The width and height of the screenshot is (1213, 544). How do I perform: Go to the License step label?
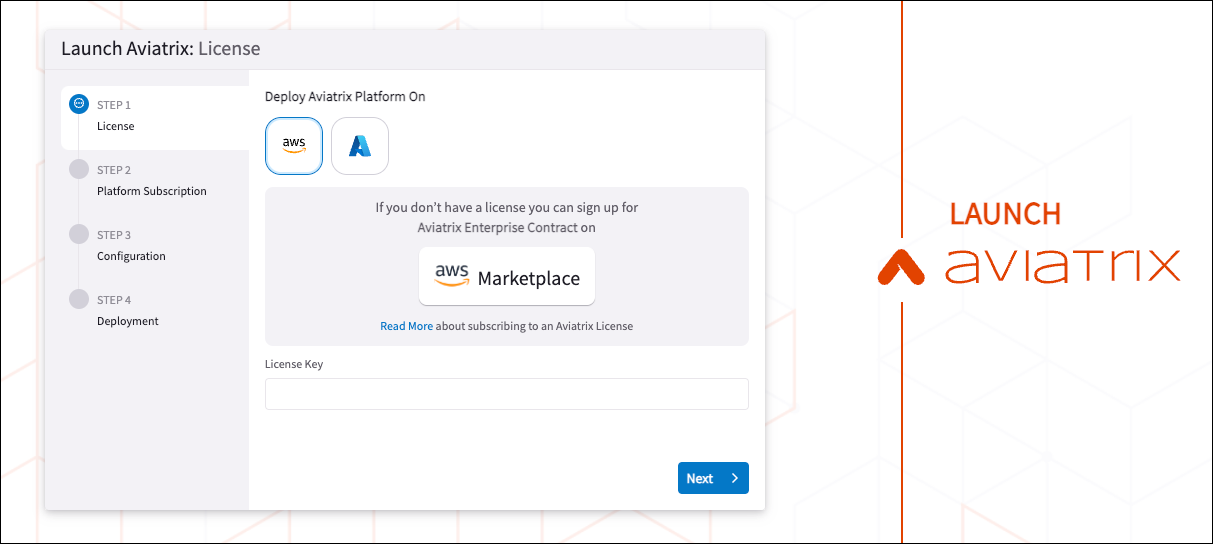pos(116,126)
